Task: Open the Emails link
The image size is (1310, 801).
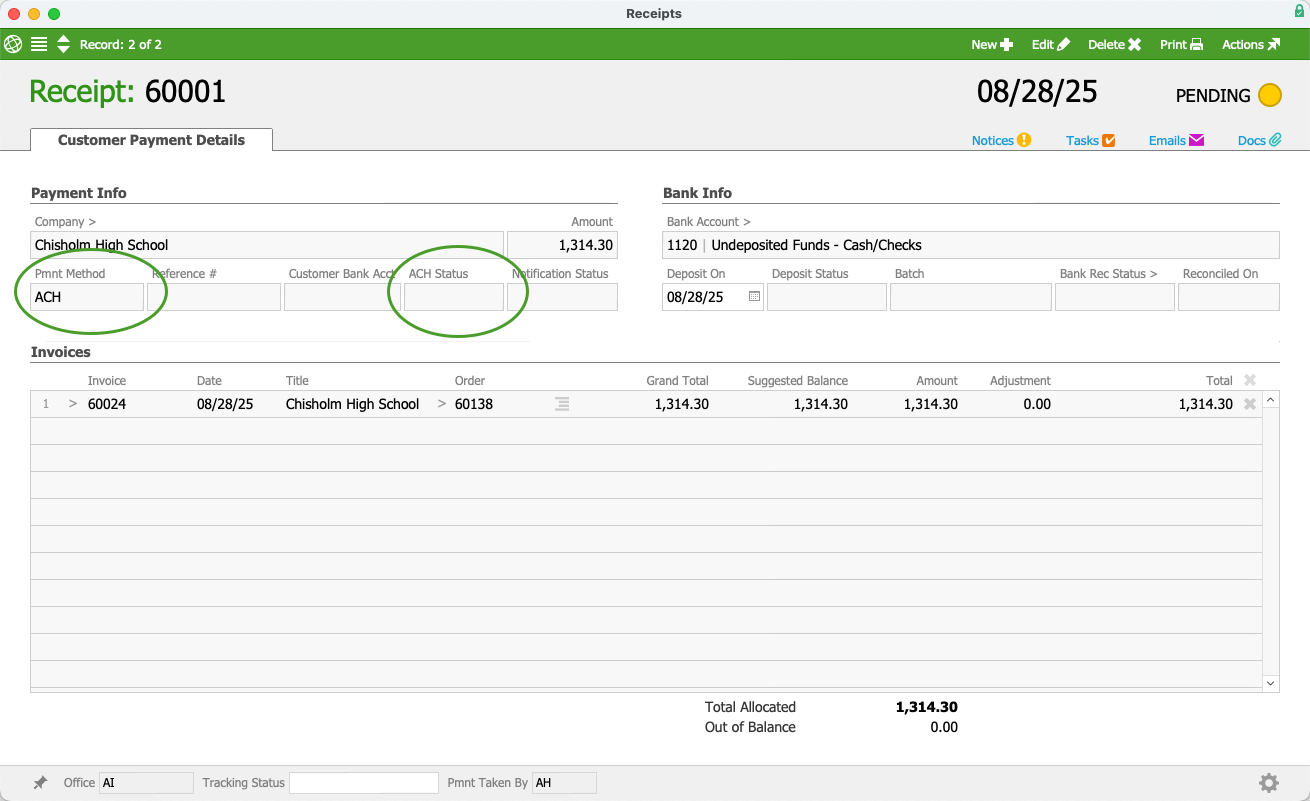Action: click(x=1176, y=141)
